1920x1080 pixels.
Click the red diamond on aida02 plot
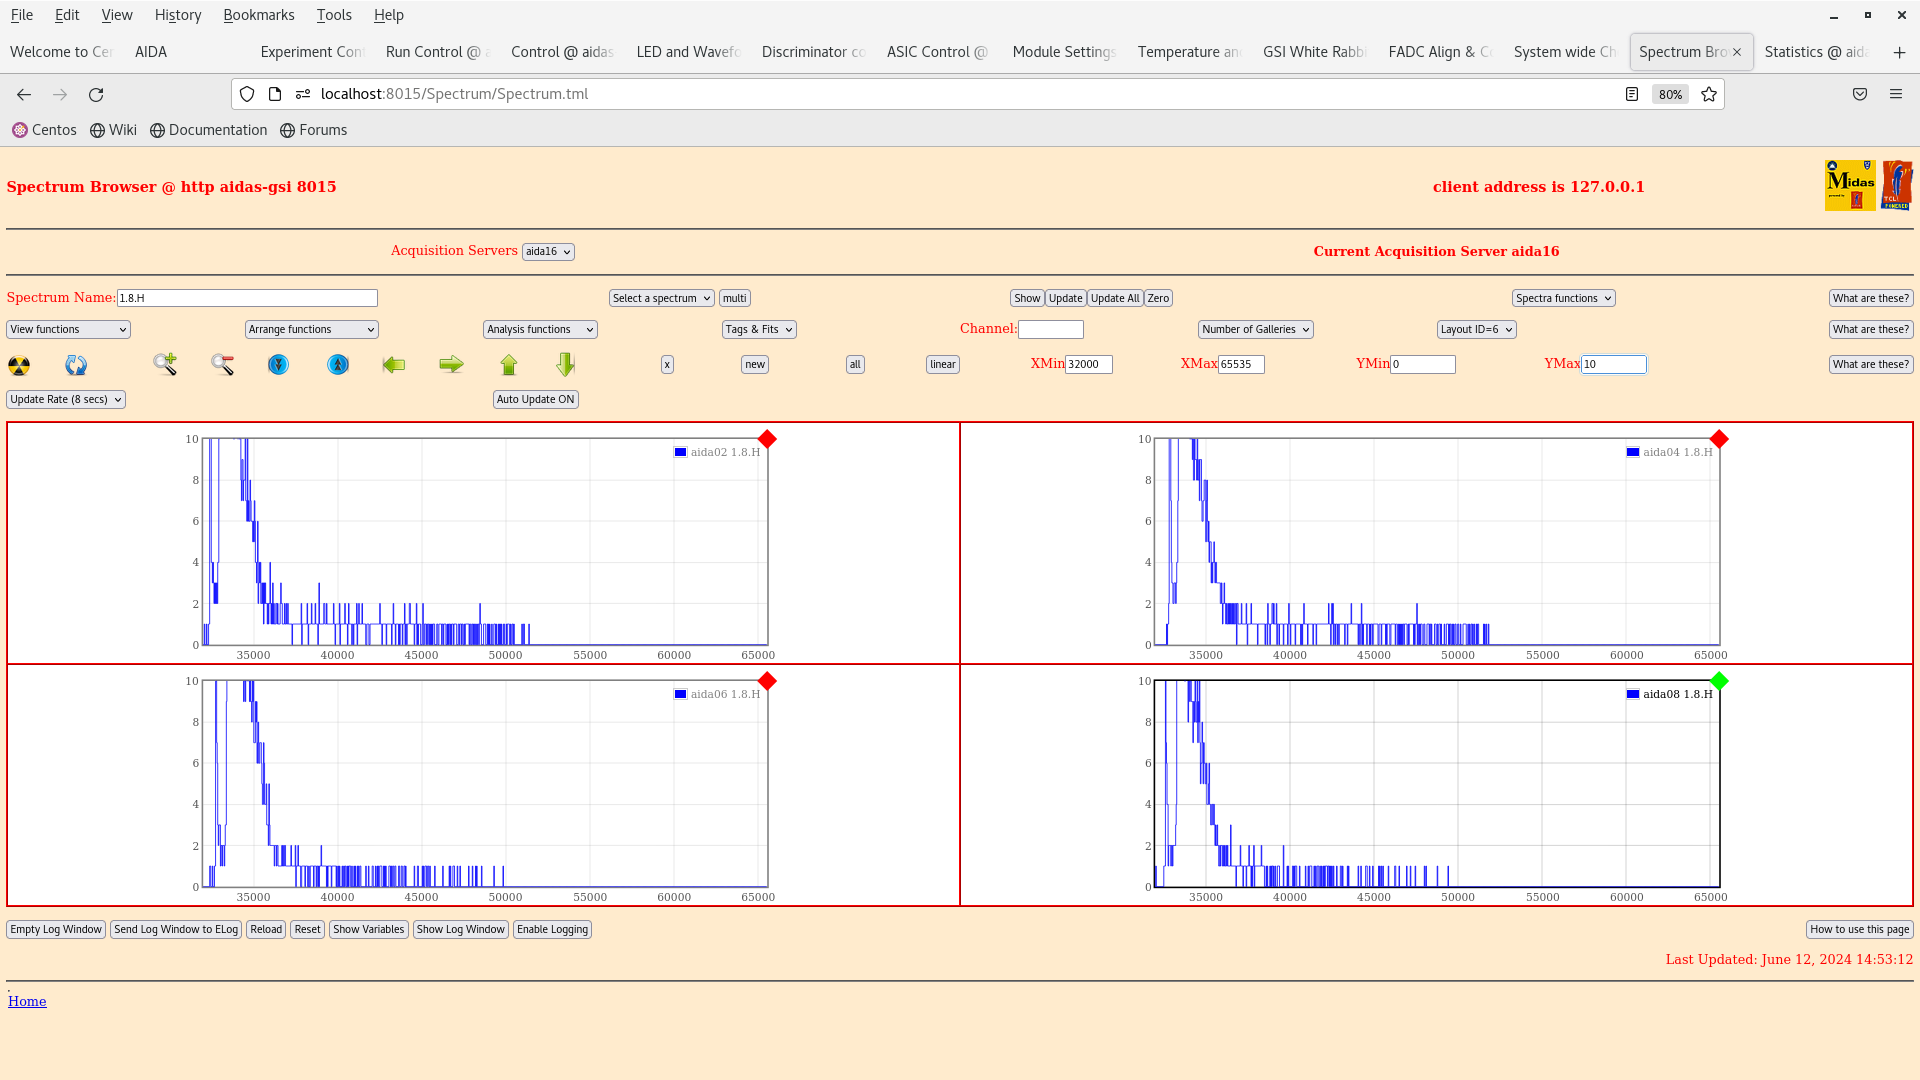coord(767,439)
